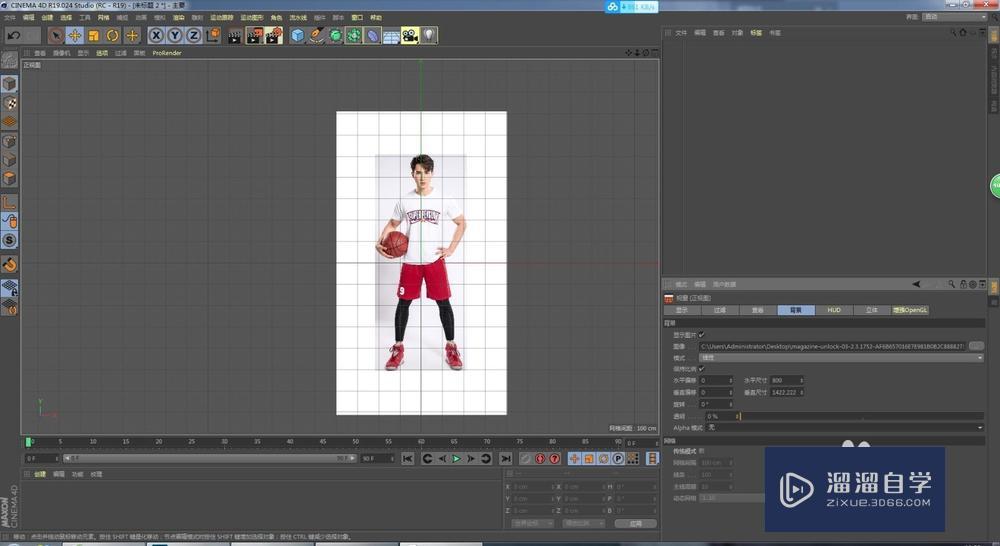1000x546 pixels.
Task: Open the Floor environment objects icon
Action: (x=392, y=36)
